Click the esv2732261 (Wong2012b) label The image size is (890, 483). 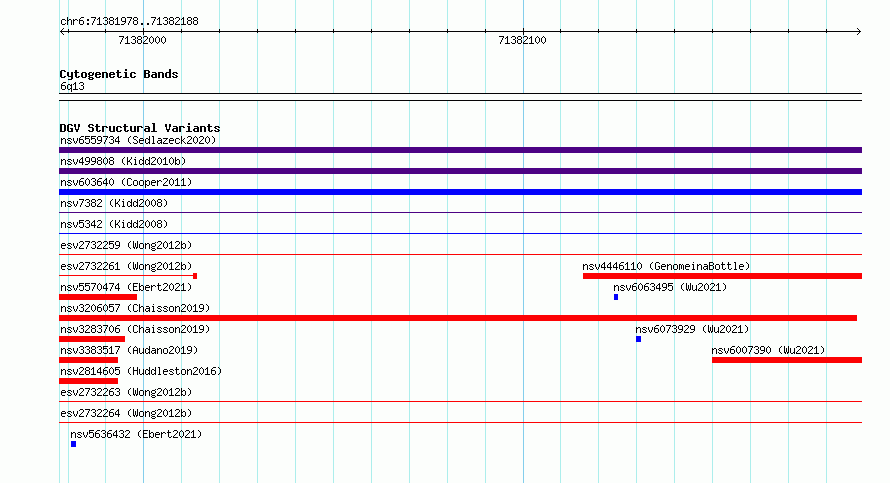click(126, 266)
